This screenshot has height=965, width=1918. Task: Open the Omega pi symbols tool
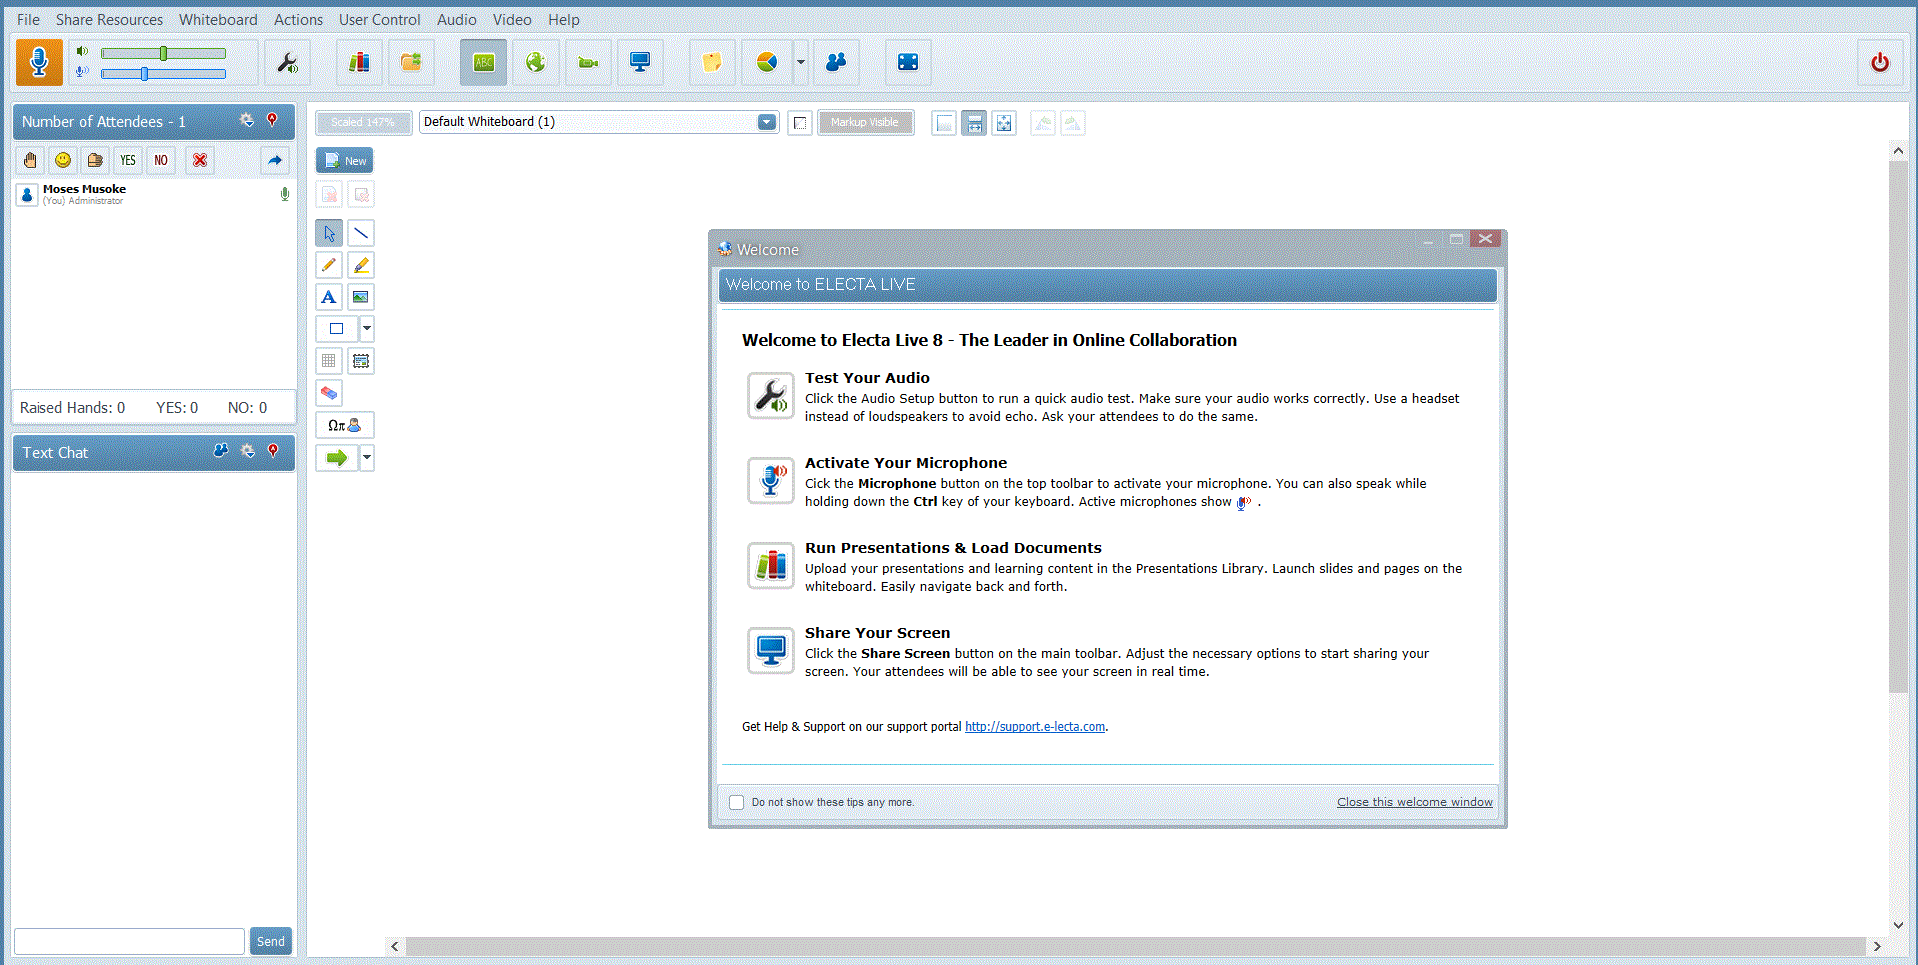345,425
